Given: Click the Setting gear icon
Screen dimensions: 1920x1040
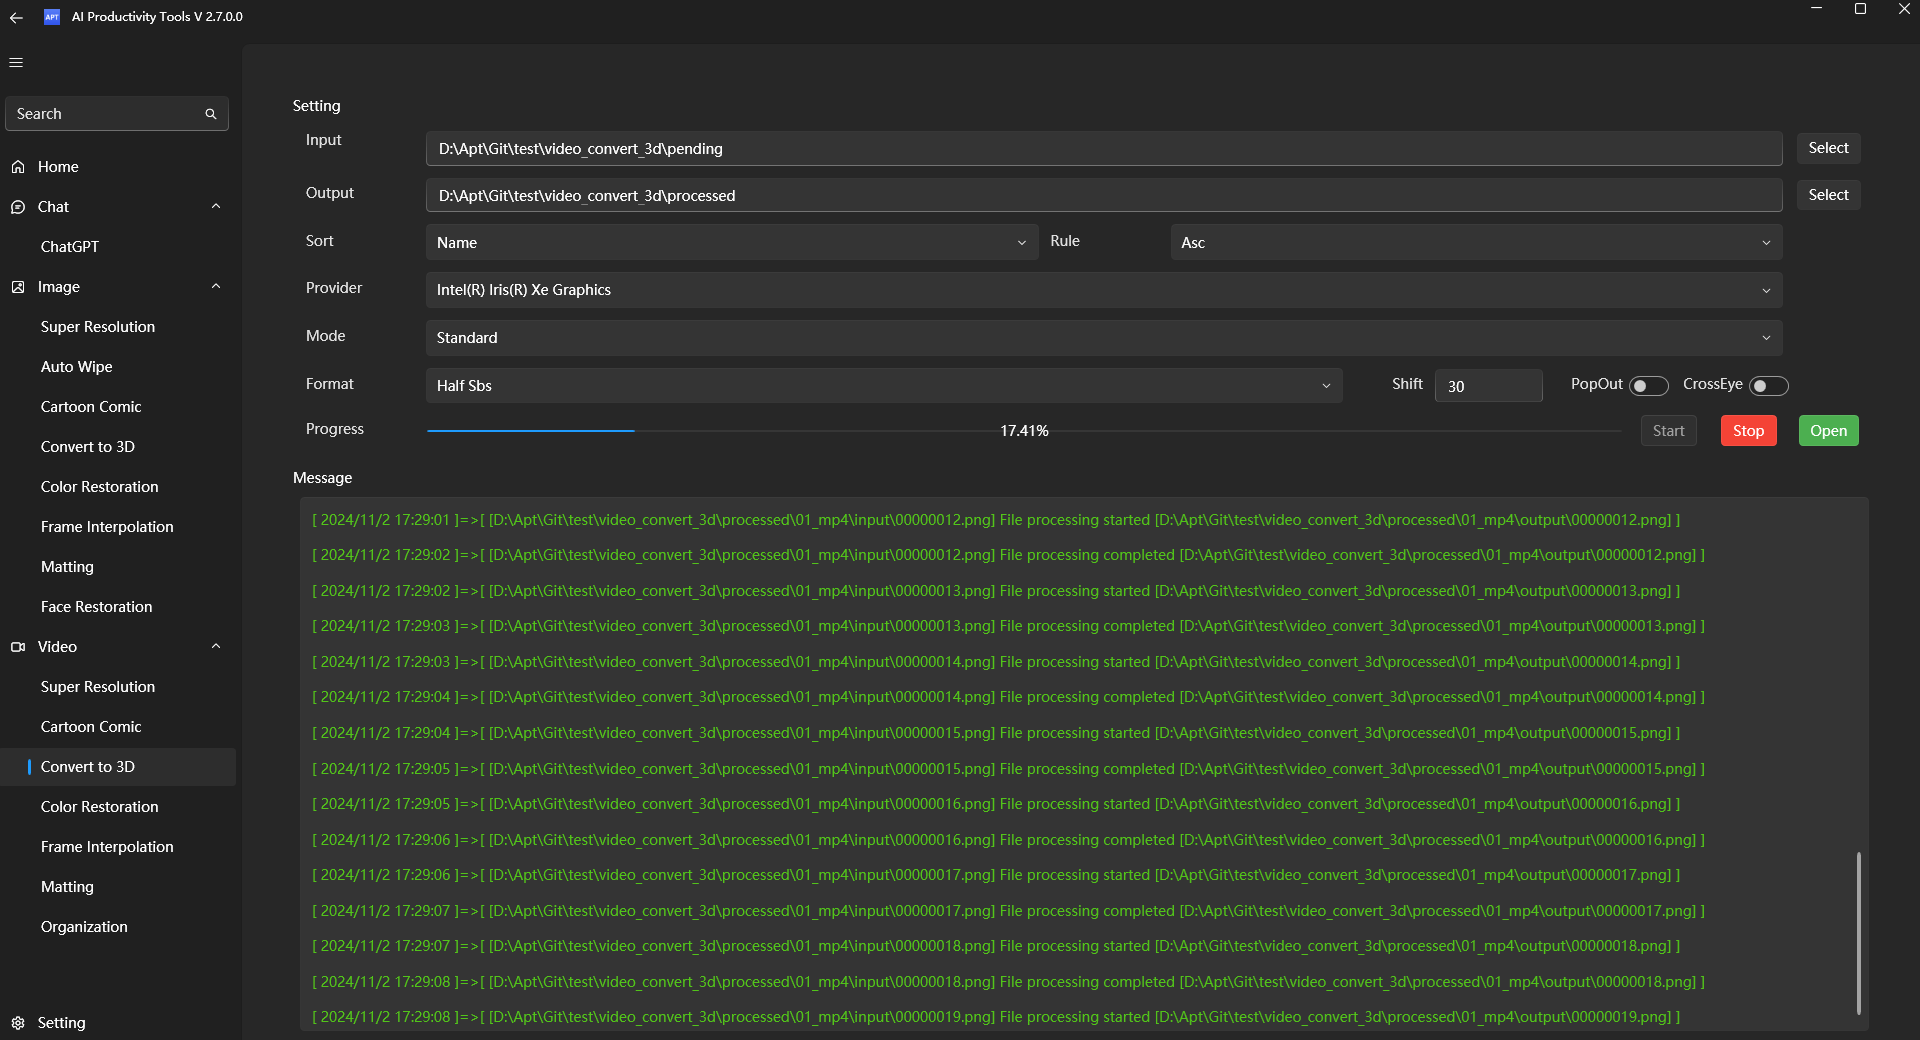Looking at the screenshot, I should coord(18,1023).
